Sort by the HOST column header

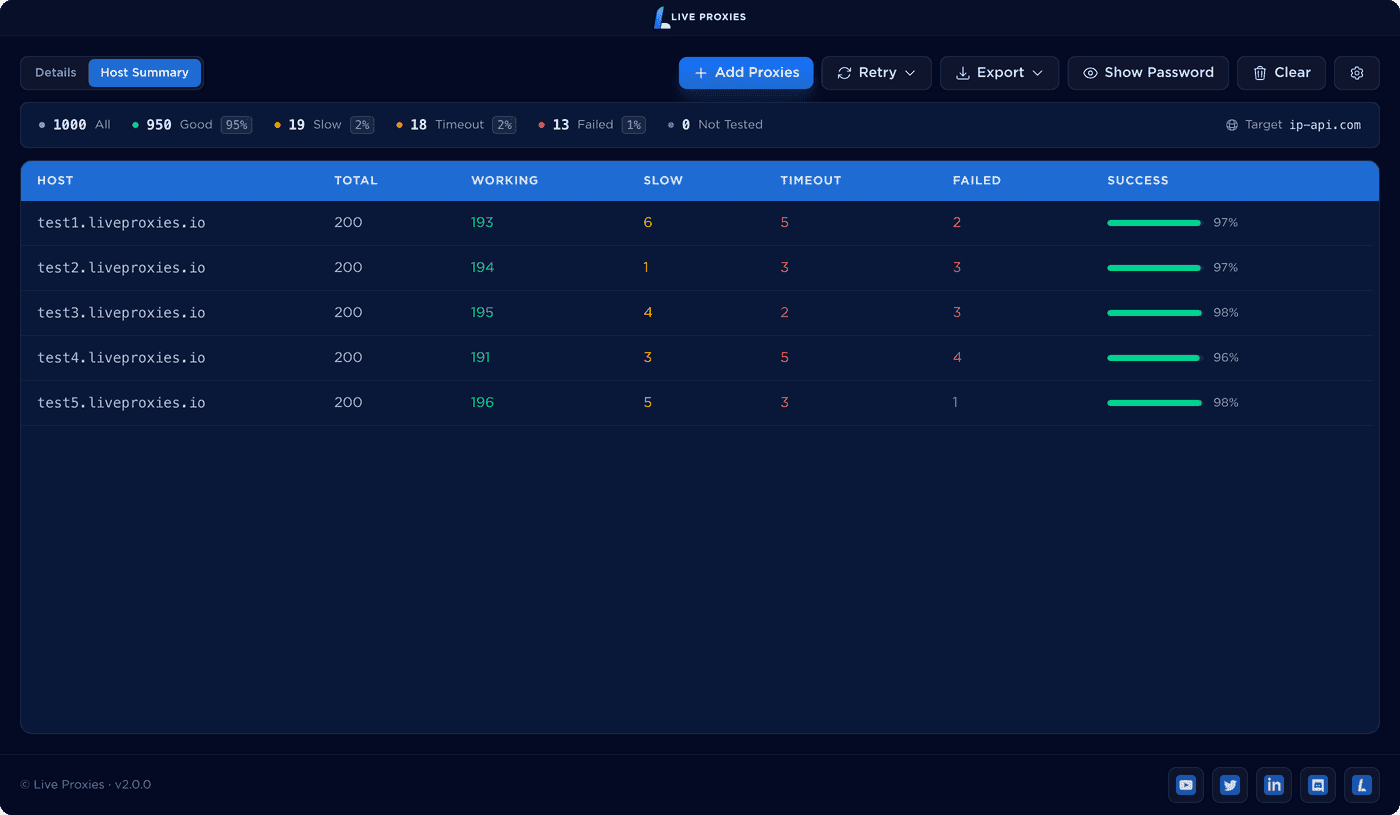click(x=55, y=181)
